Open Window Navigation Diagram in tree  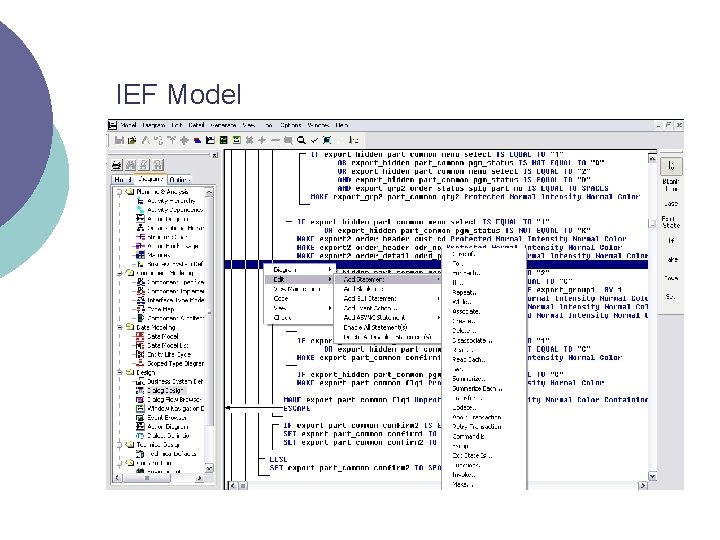(175, 408)
